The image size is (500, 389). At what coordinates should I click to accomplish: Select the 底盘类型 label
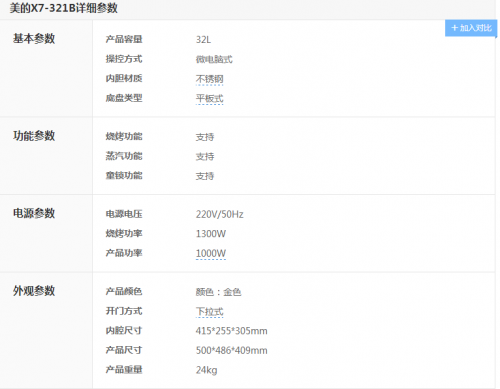pos(124,98)
